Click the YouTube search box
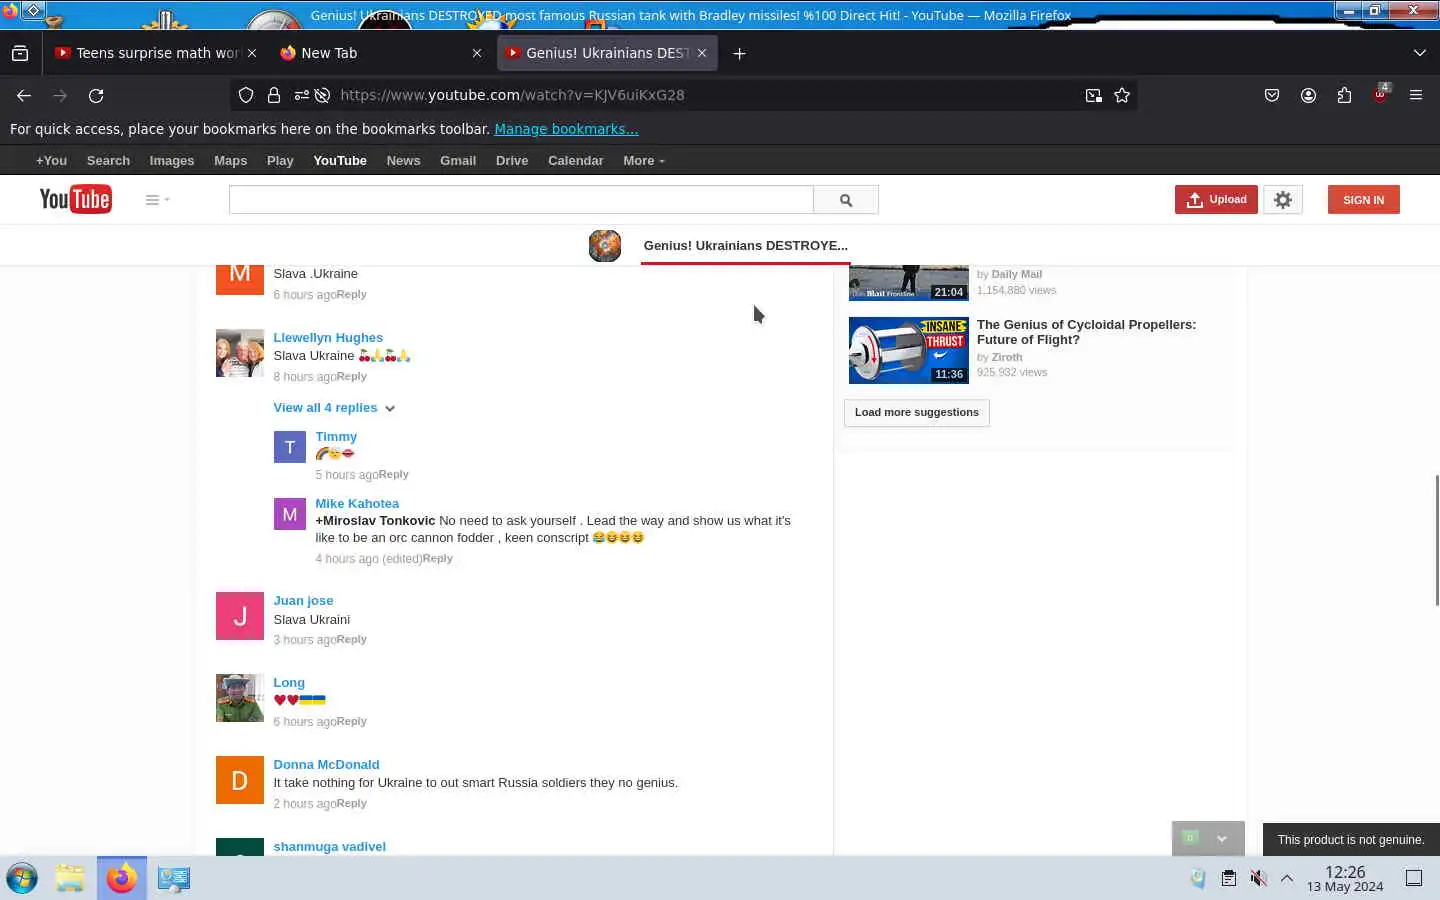Image resolution: width=1440 pixels, height=900 pixels. click(521, 199)
